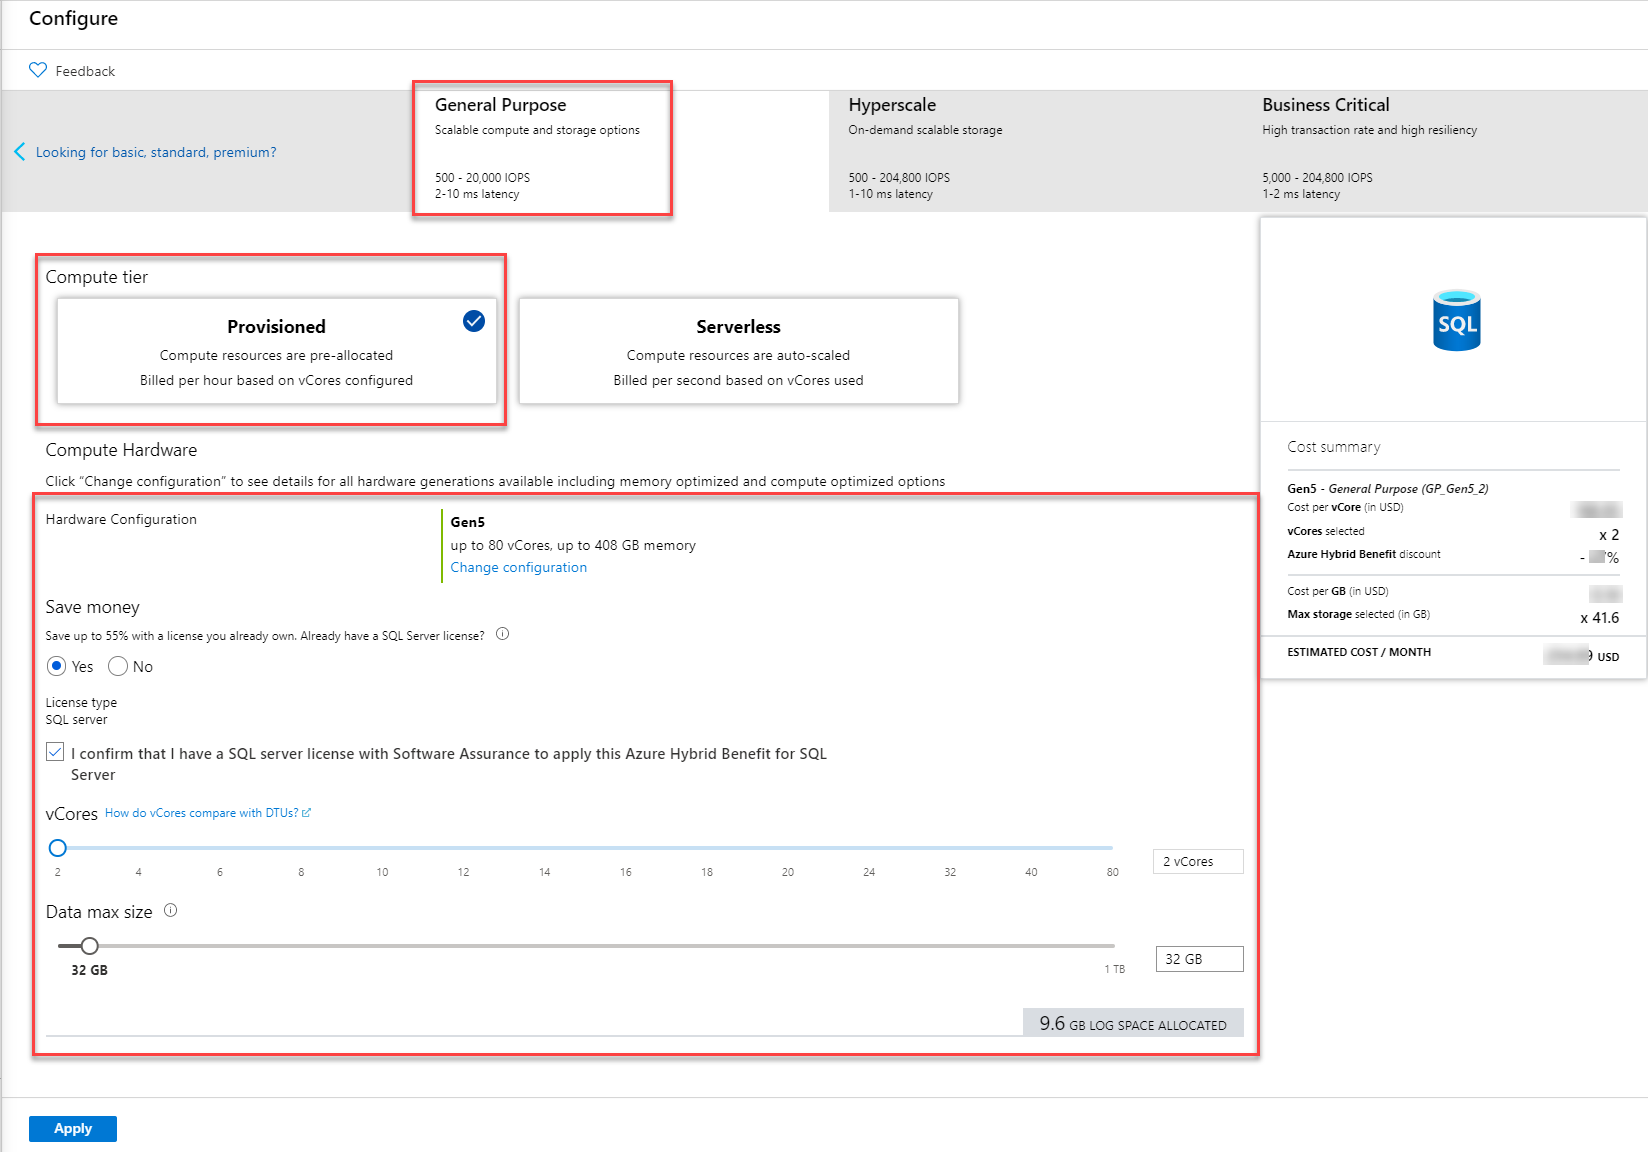This screenshot has width=1648, height=1152.
Task: Click the 9.6 GB log space allocated label
Action: coord(1133,1023)
